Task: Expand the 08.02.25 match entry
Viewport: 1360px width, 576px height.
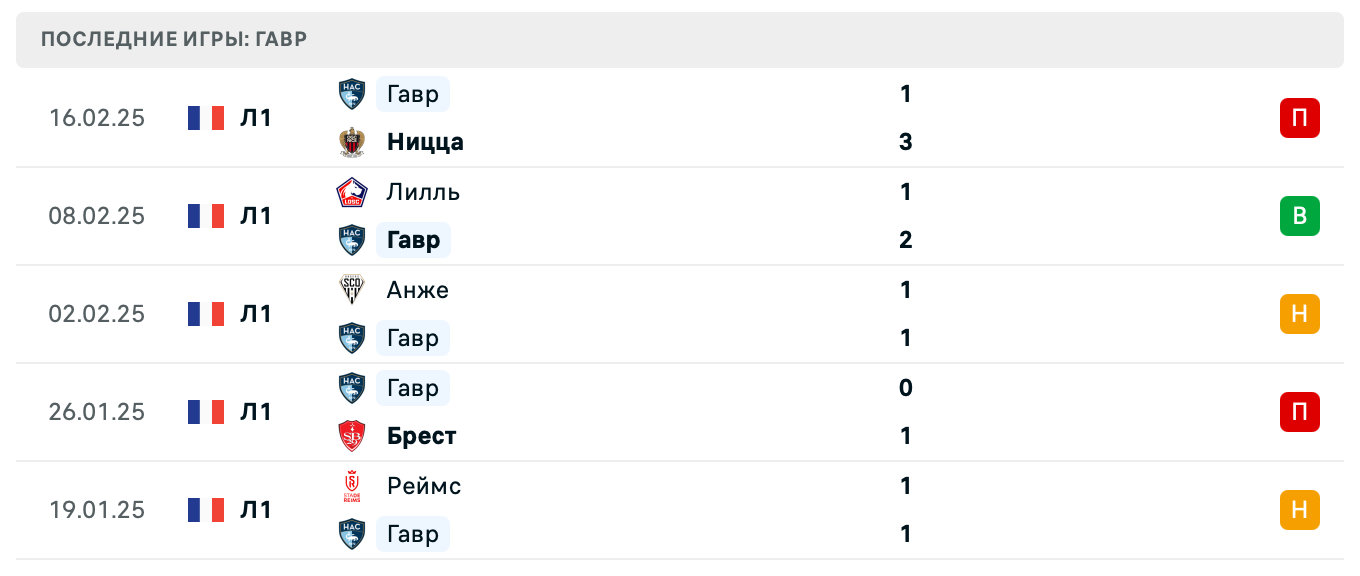Action: pyautogui.click(x=680, y=216)
